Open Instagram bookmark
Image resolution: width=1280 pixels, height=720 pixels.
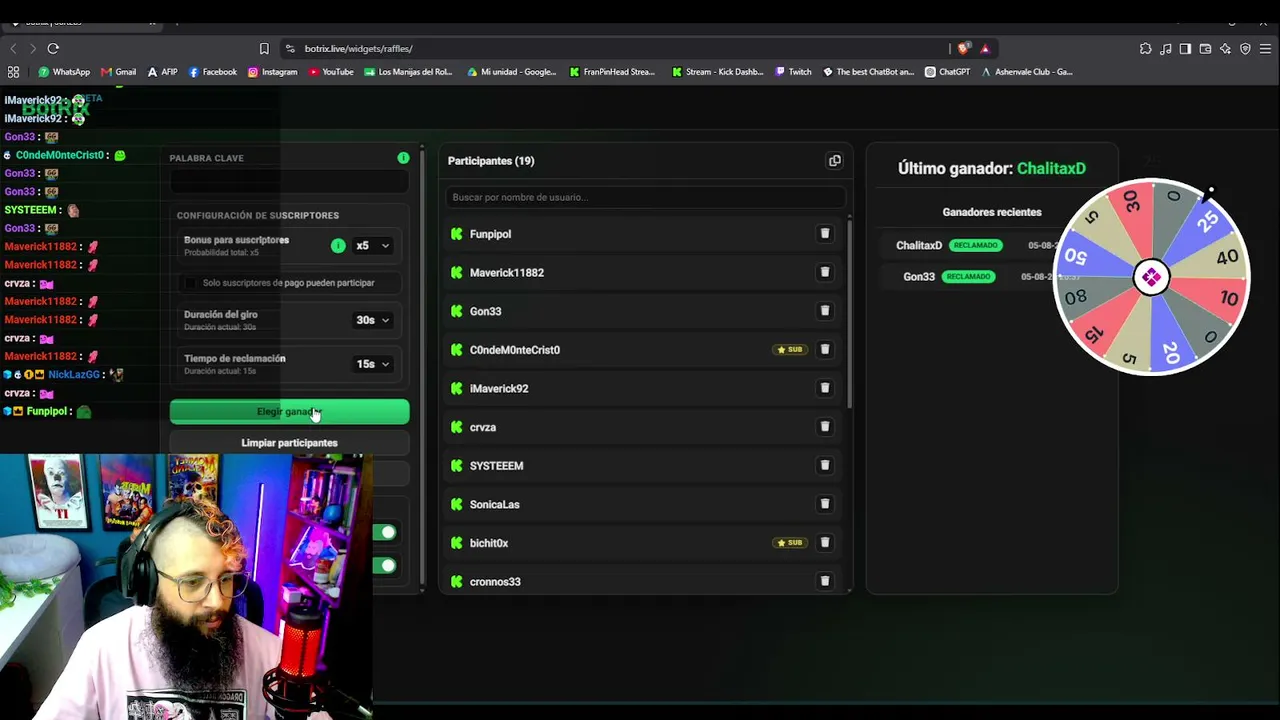272,72
